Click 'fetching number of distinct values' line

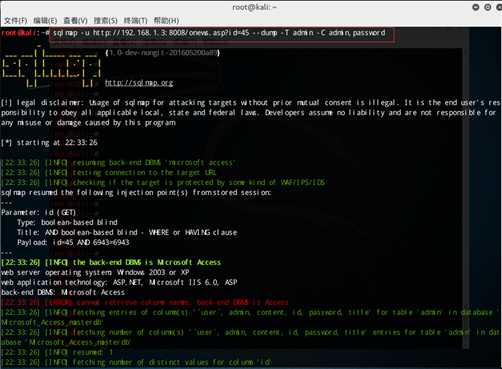(136, 362)
